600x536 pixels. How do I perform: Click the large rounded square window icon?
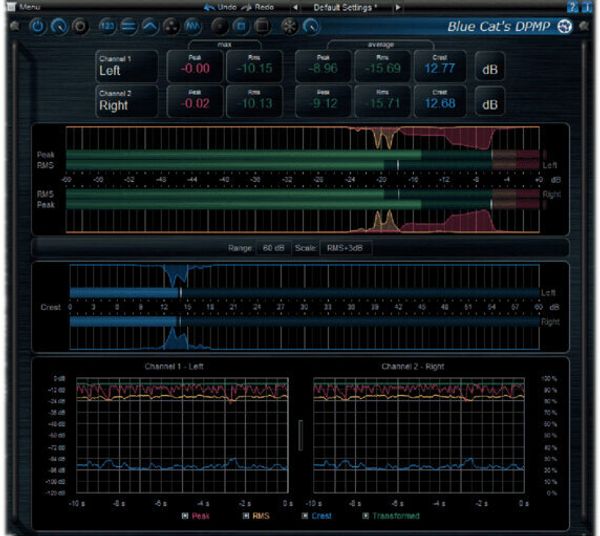pos(262,26)
